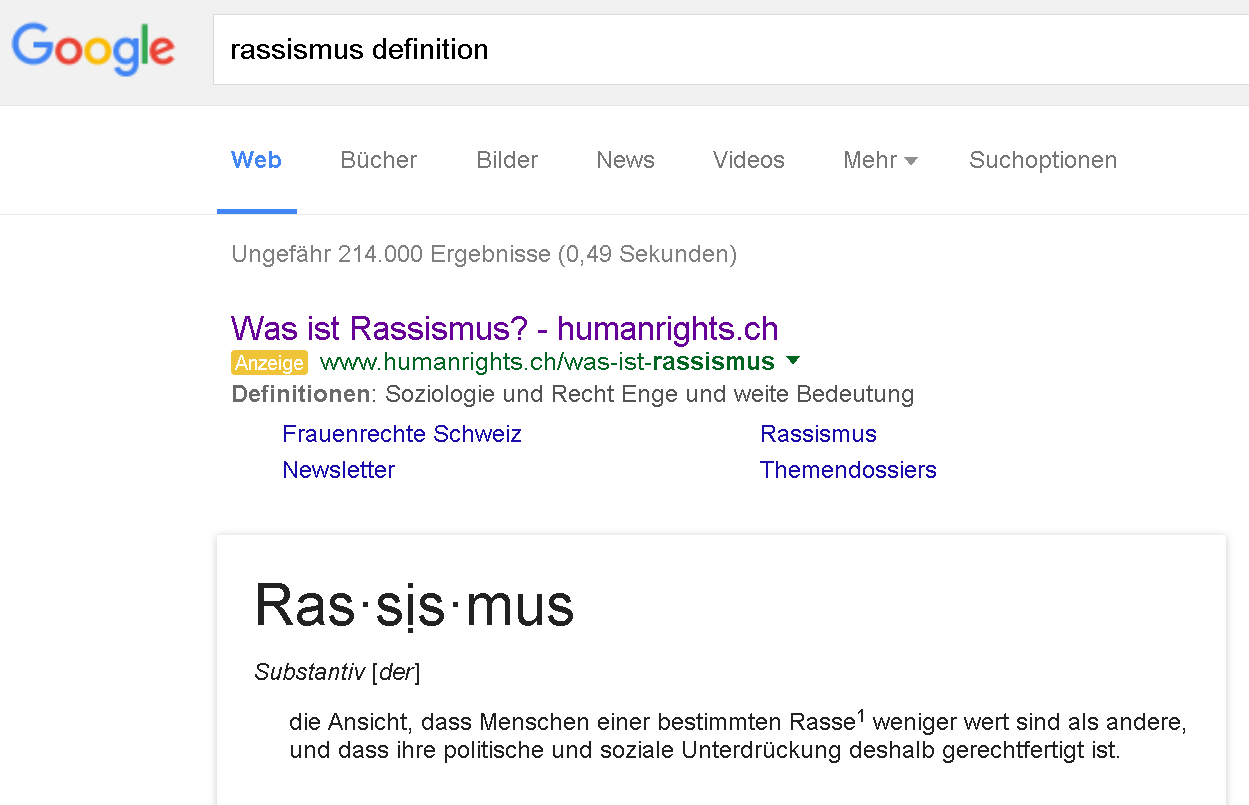This screenshot has width=1249, height=805.
Task: Click the Google logo
Action: point(93,49)
